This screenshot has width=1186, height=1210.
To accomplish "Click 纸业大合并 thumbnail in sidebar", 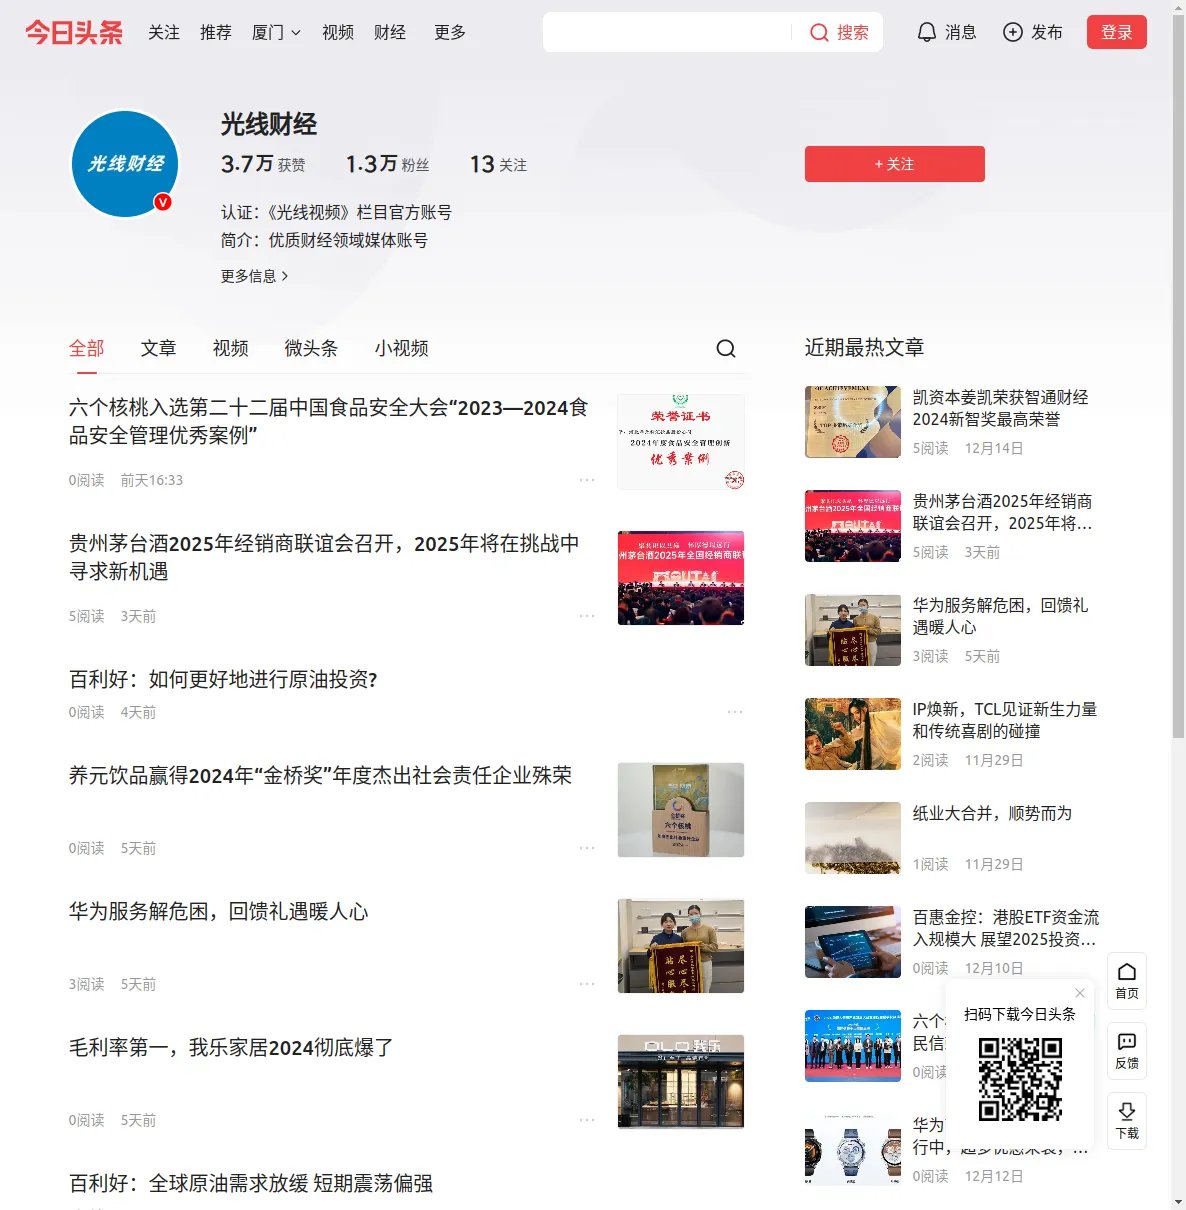I will (853, 838).
